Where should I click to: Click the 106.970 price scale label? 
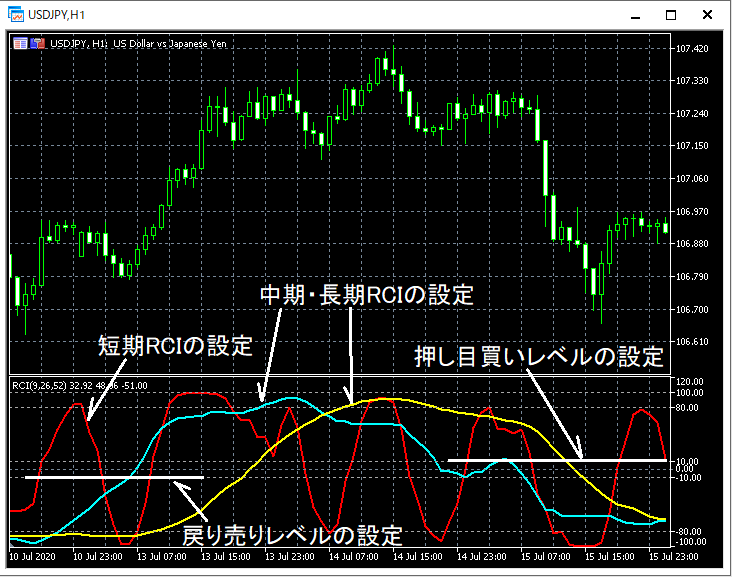coord(692,212)
